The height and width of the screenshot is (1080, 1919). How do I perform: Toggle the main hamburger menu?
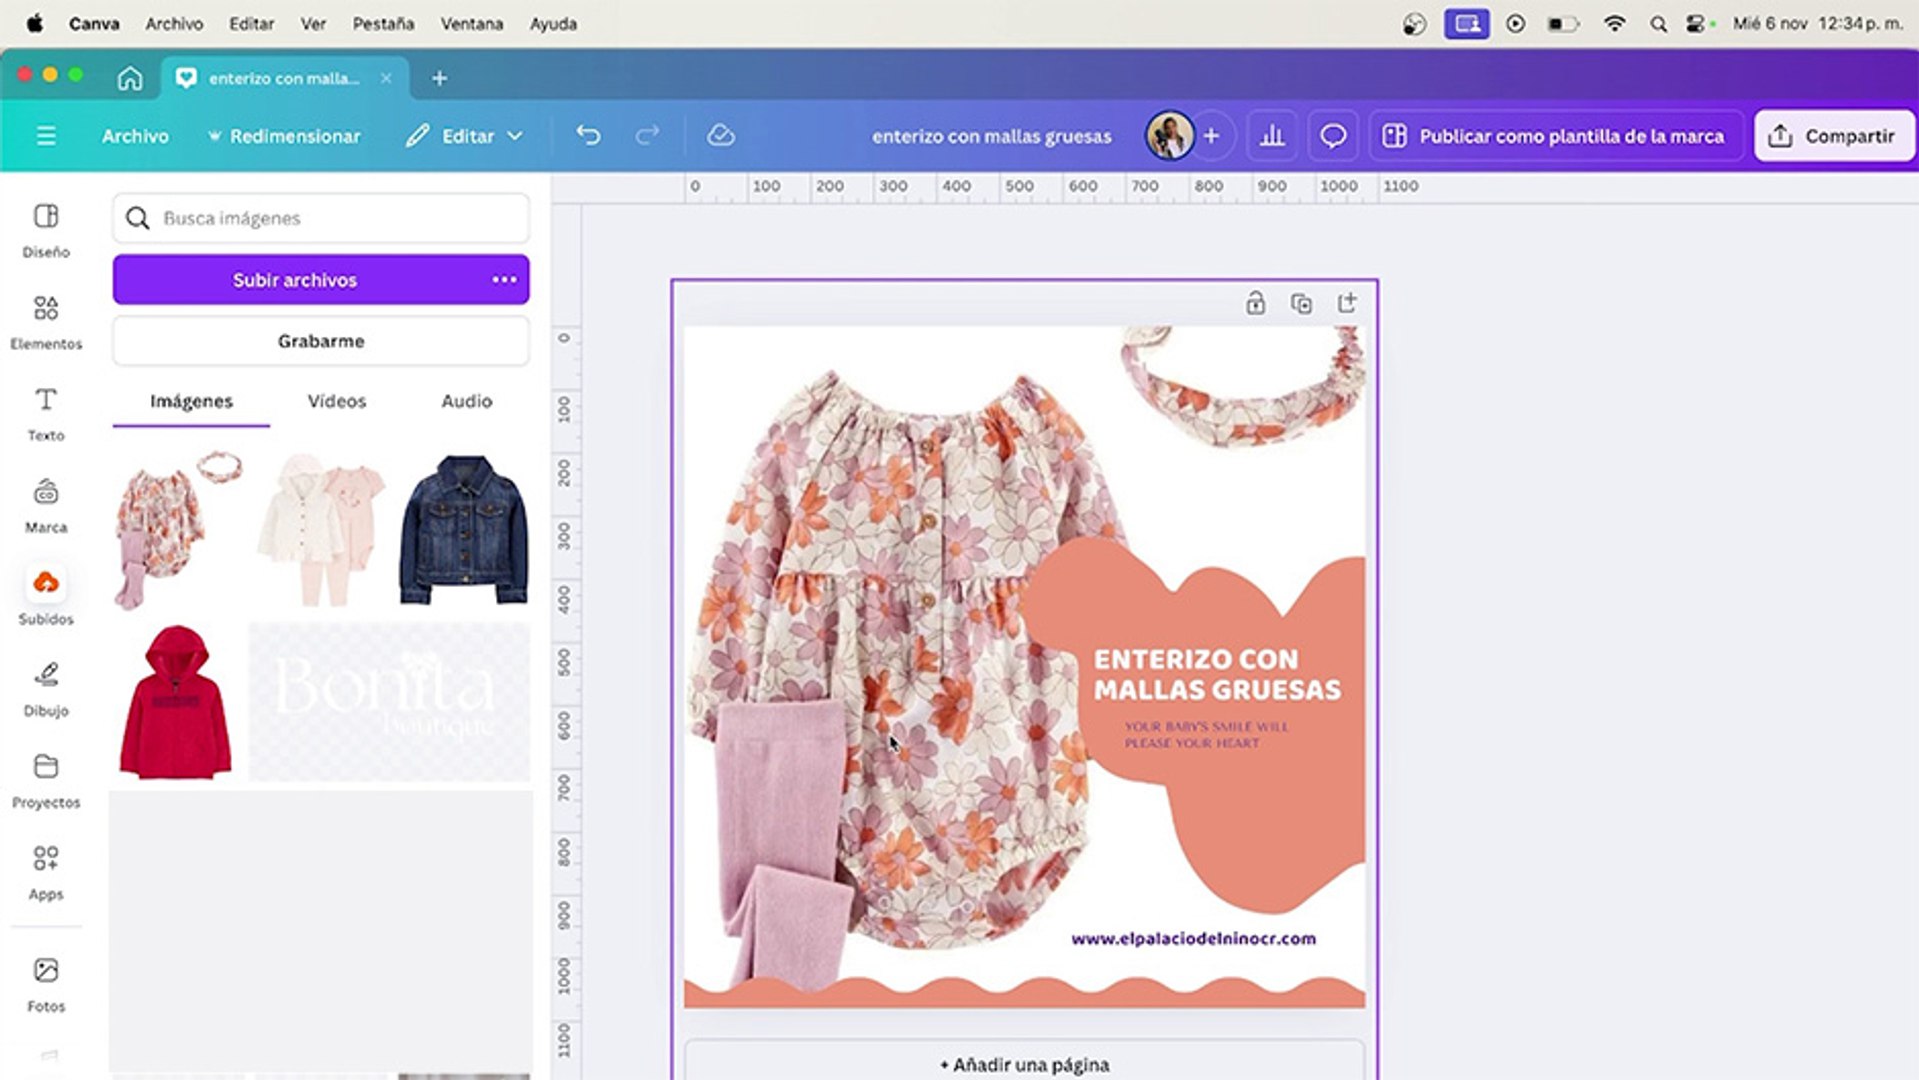tap(46, 136)
